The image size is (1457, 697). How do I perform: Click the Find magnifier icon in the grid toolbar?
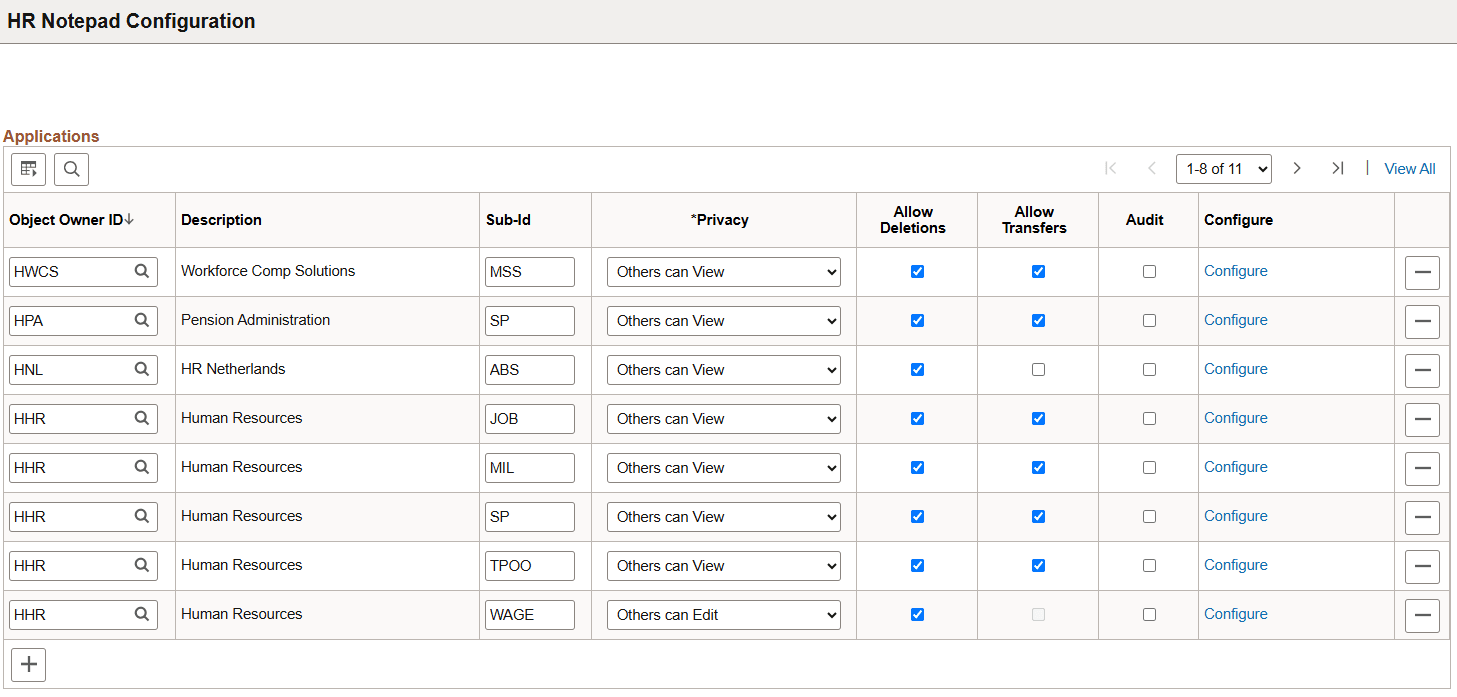(x=71, y=169)
